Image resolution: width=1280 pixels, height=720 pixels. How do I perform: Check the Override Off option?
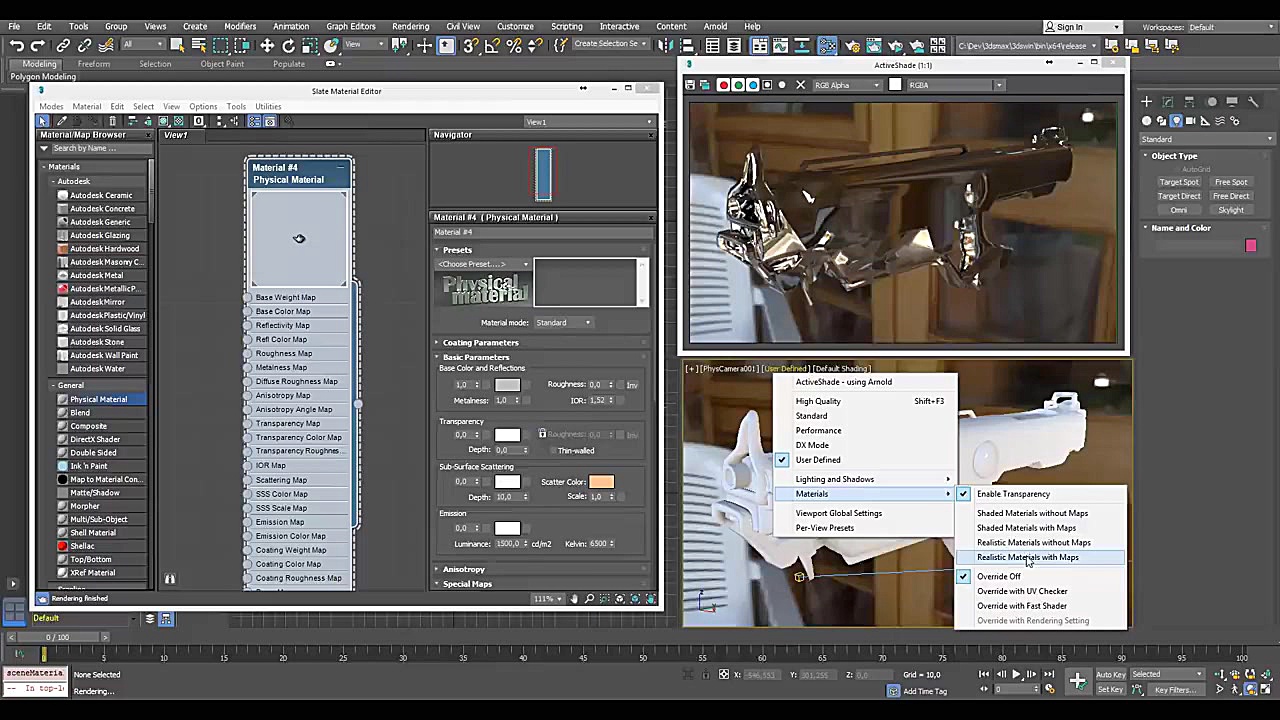[998, 577]
